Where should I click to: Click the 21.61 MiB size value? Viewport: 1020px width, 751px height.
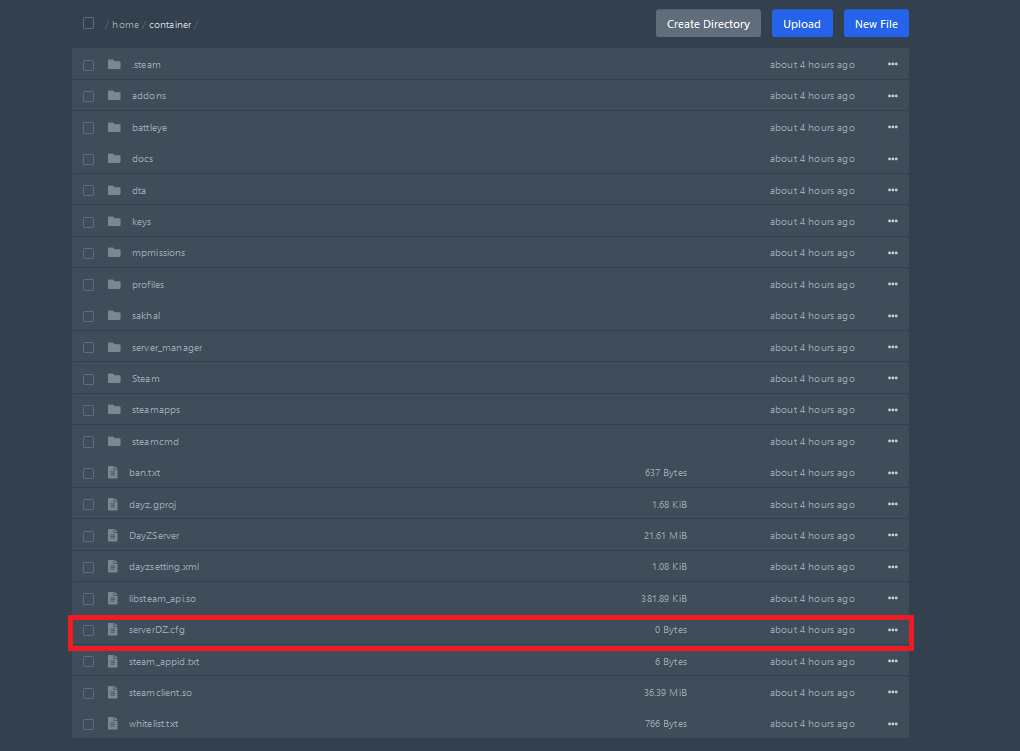665,536
